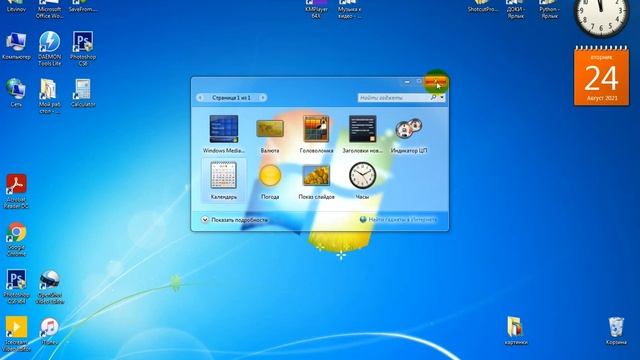Select the Заголовки новостей gadget

tap(362, 134)
